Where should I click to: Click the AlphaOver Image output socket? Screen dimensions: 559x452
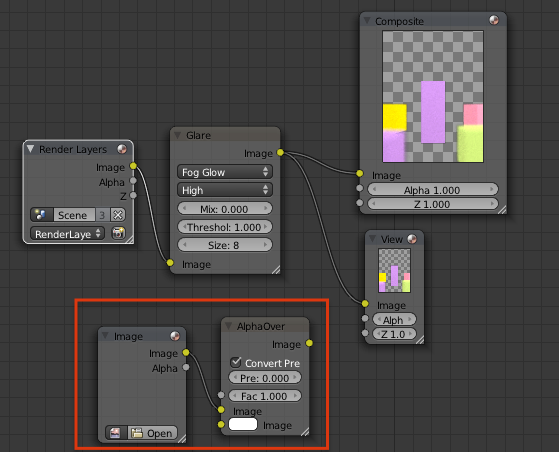(309, 343)
